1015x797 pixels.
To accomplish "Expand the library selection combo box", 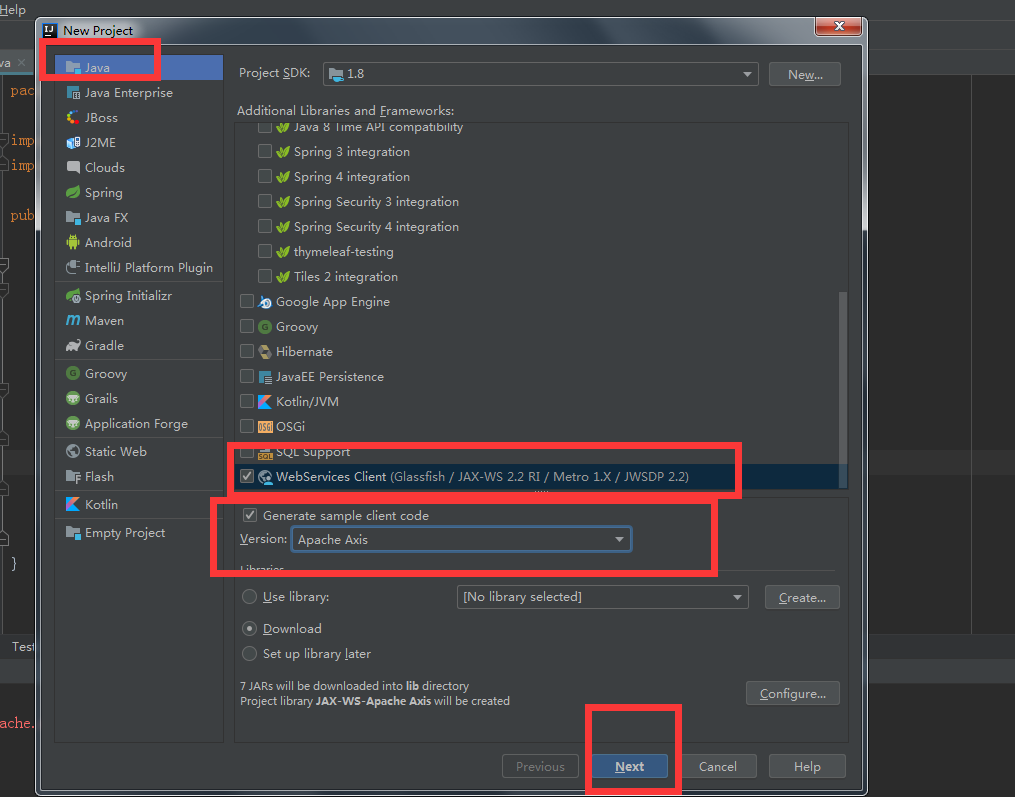I will (x=737, y=597).
